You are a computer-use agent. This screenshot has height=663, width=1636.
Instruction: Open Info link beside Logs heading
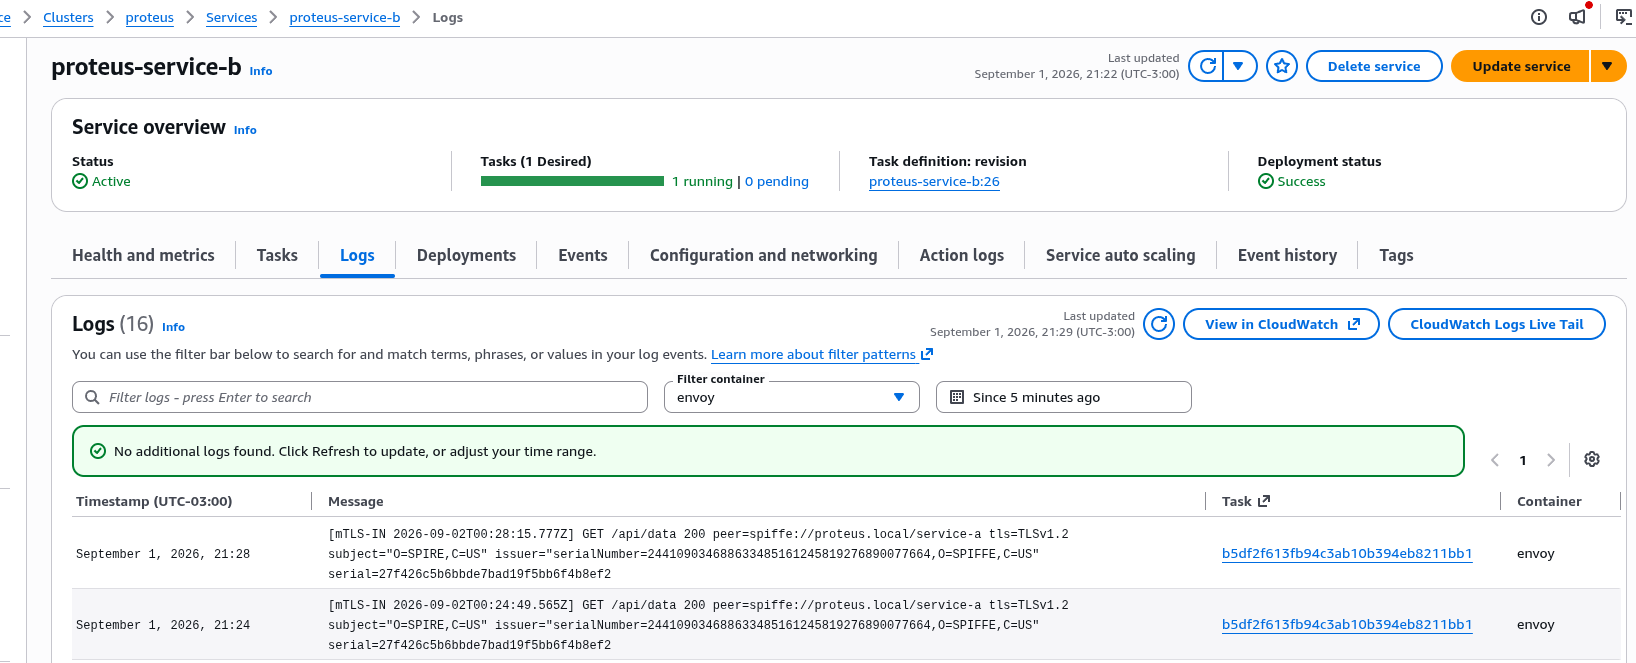(173, 327)
